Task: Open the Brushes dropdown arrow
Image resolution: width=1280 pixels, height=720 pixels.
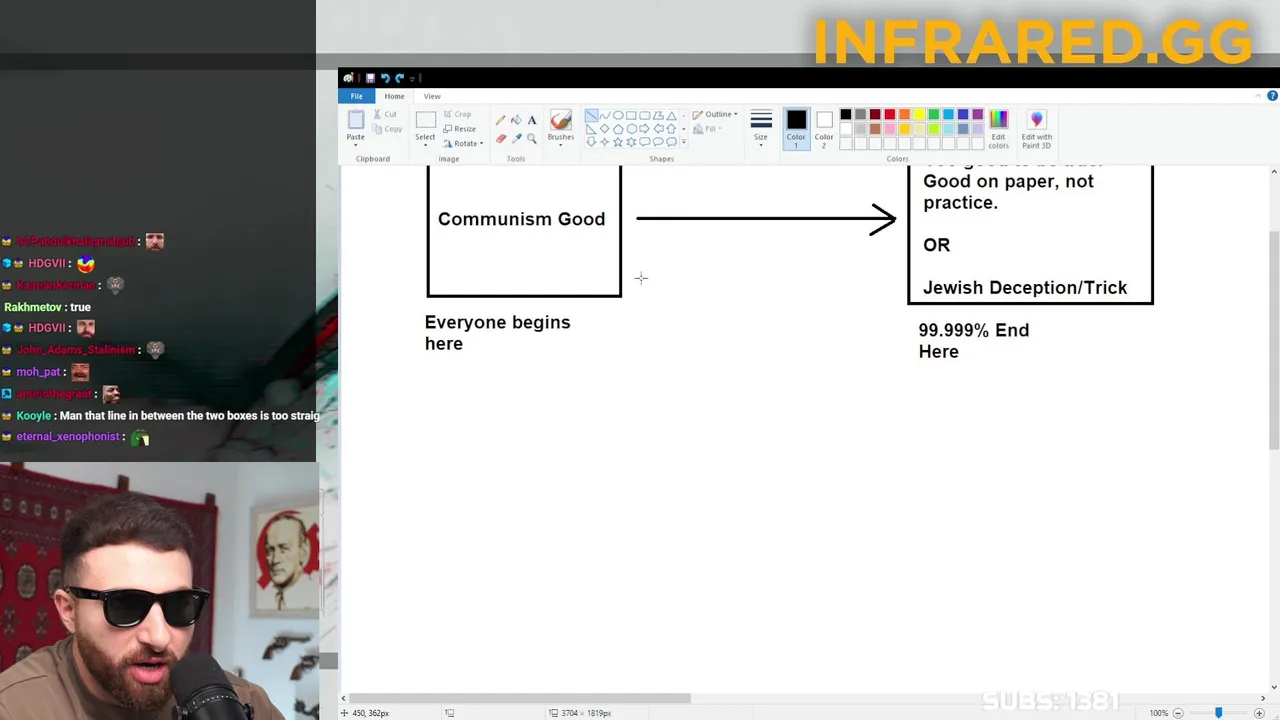Action: (560, 145)
